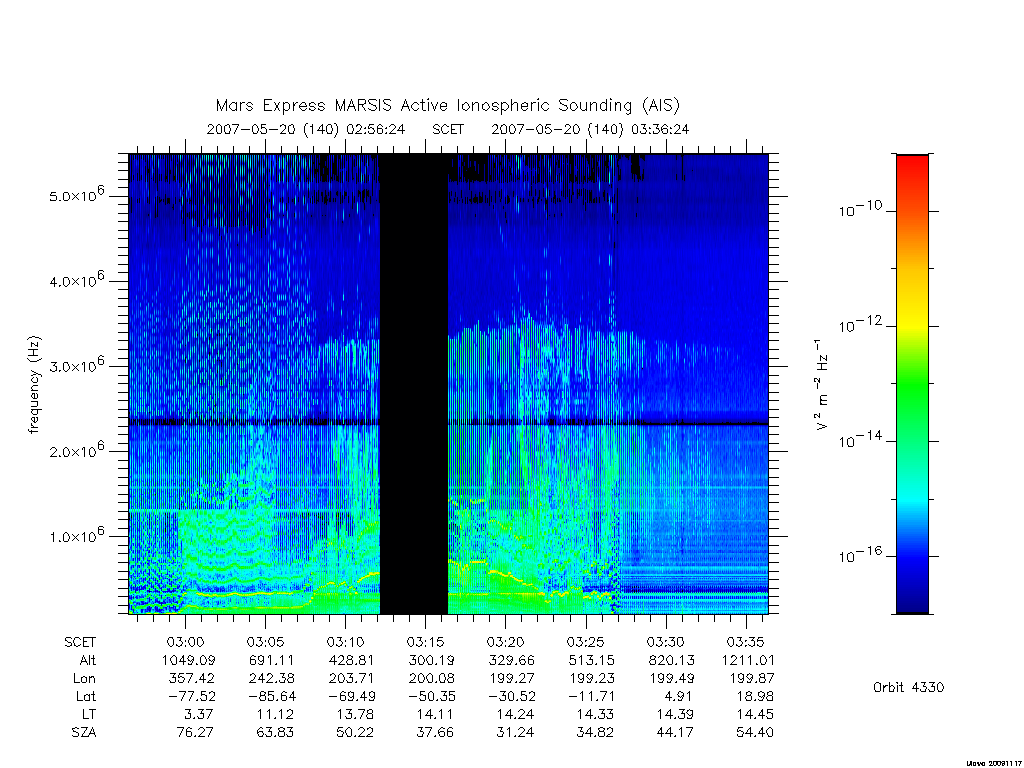Viewport: 1024px width, 768px height.
Task: Click the green middle of the color bar
Action: pyautogui.click(x=912, y=385)
